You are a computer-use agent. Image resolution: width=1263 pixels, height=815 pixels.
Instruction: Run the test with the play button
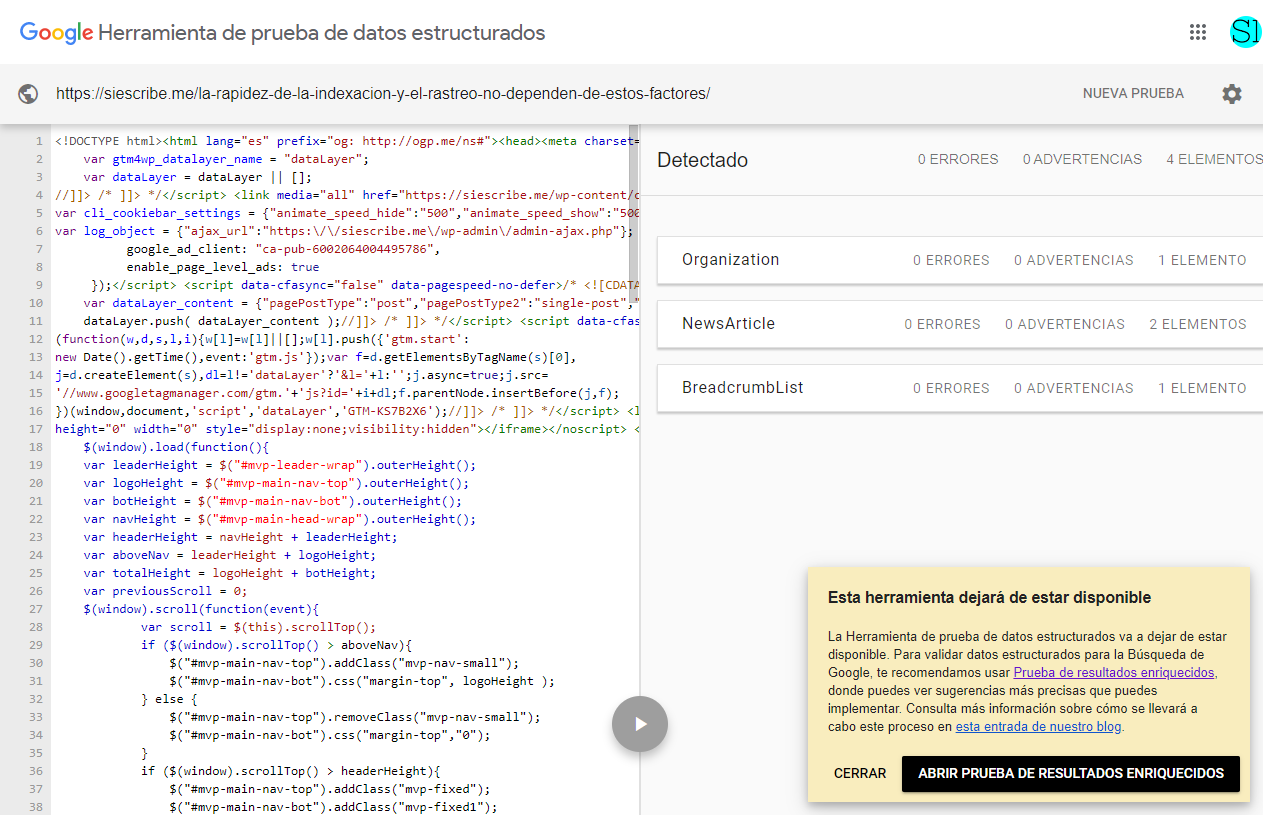tap(640, 724)
